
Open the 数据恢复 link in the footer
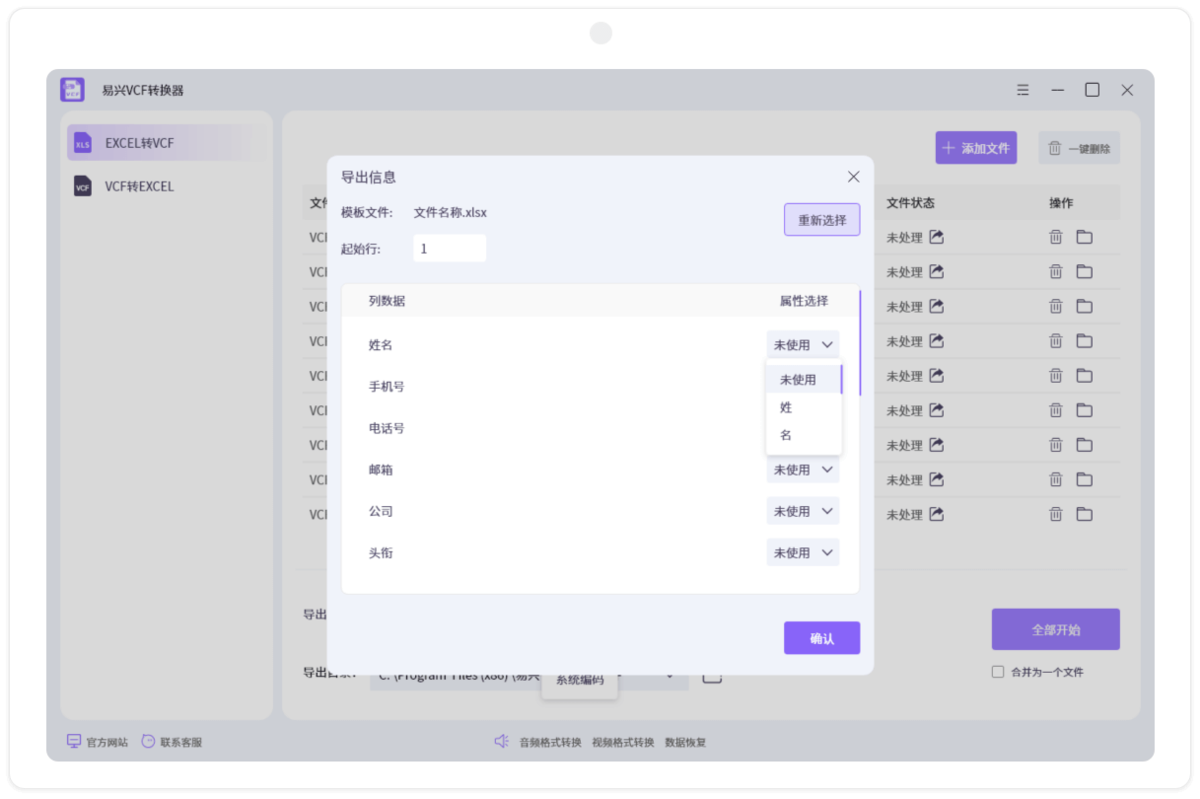pos(685,741)
